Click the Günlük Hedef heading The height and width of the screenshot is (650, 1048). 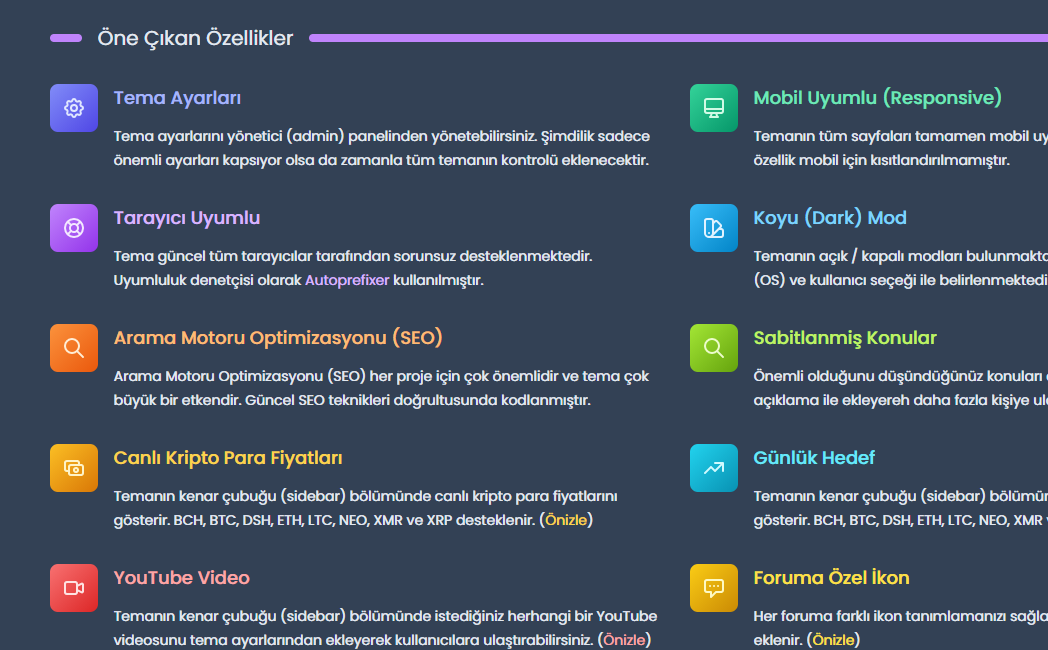pyautogui.click(x=814, y=458)
